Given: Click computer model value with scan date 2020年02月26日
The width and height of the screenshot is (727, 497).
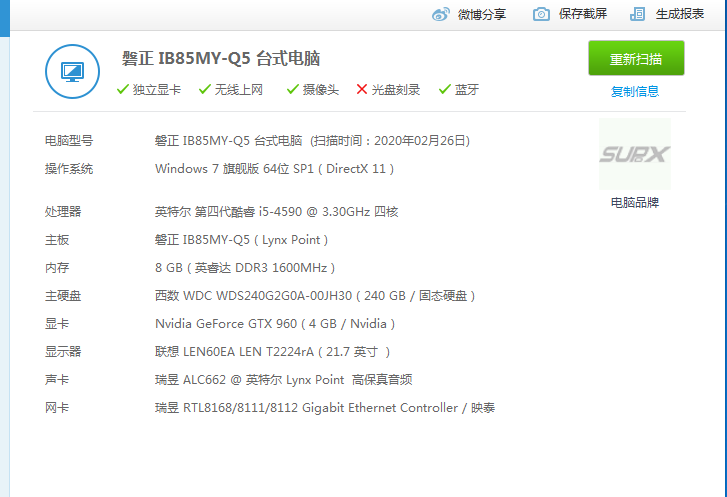Looking at the screenshot, I should [x=312, y=140].
